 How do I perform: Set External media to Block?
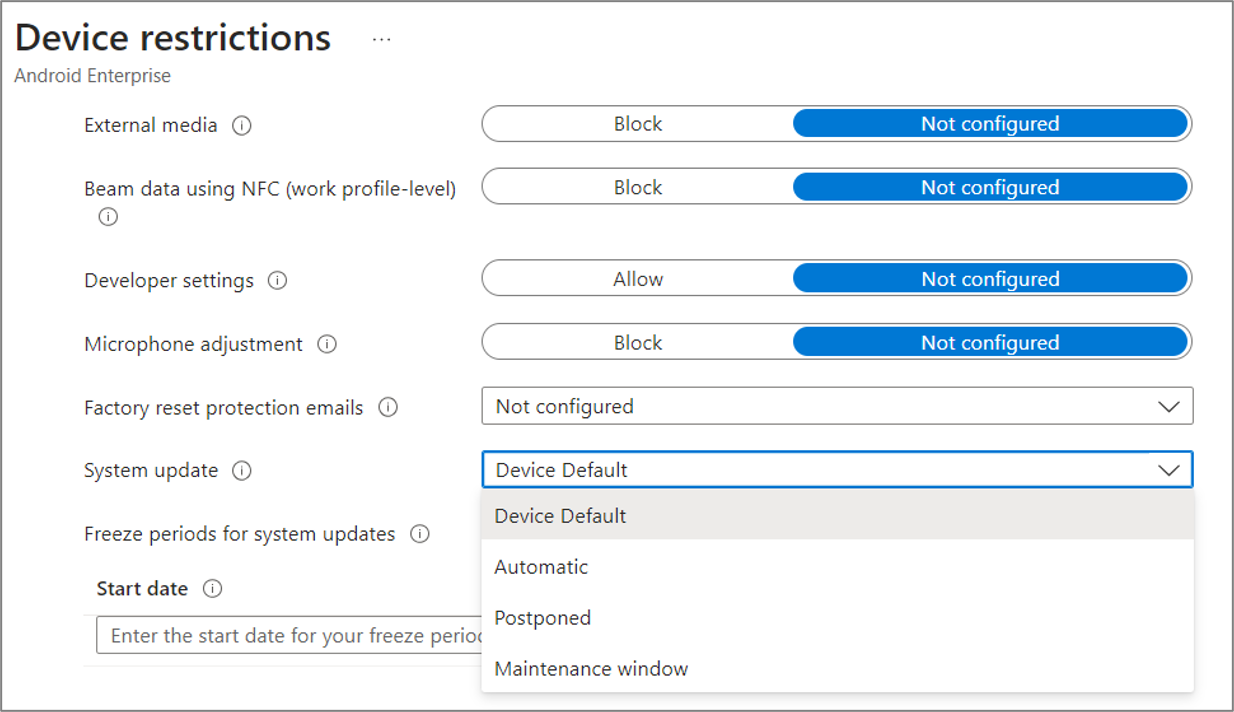(x=638, y=124)
